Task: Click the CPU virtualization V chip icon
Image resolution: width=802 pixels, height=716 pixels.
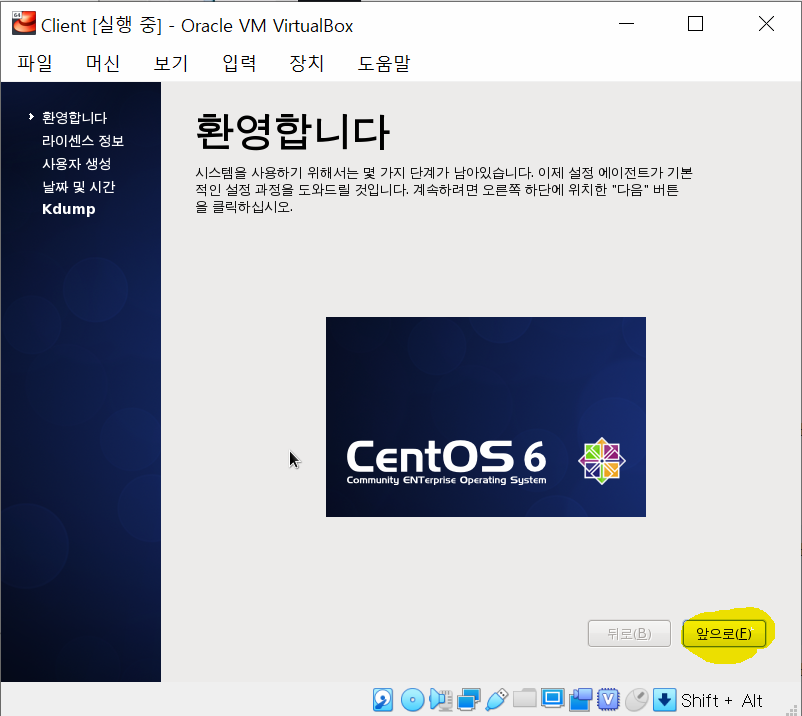Action: coord(608,700)
